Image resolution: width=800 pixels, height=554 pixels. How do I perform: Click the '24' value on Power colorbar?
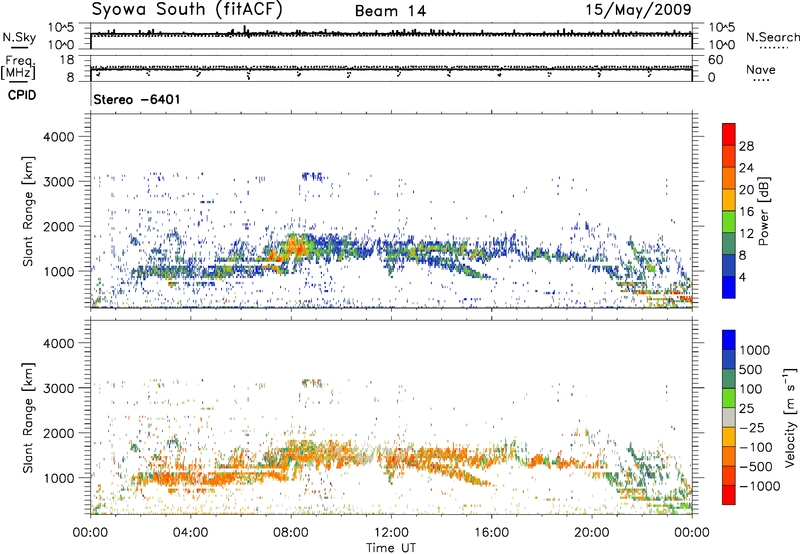746,168
